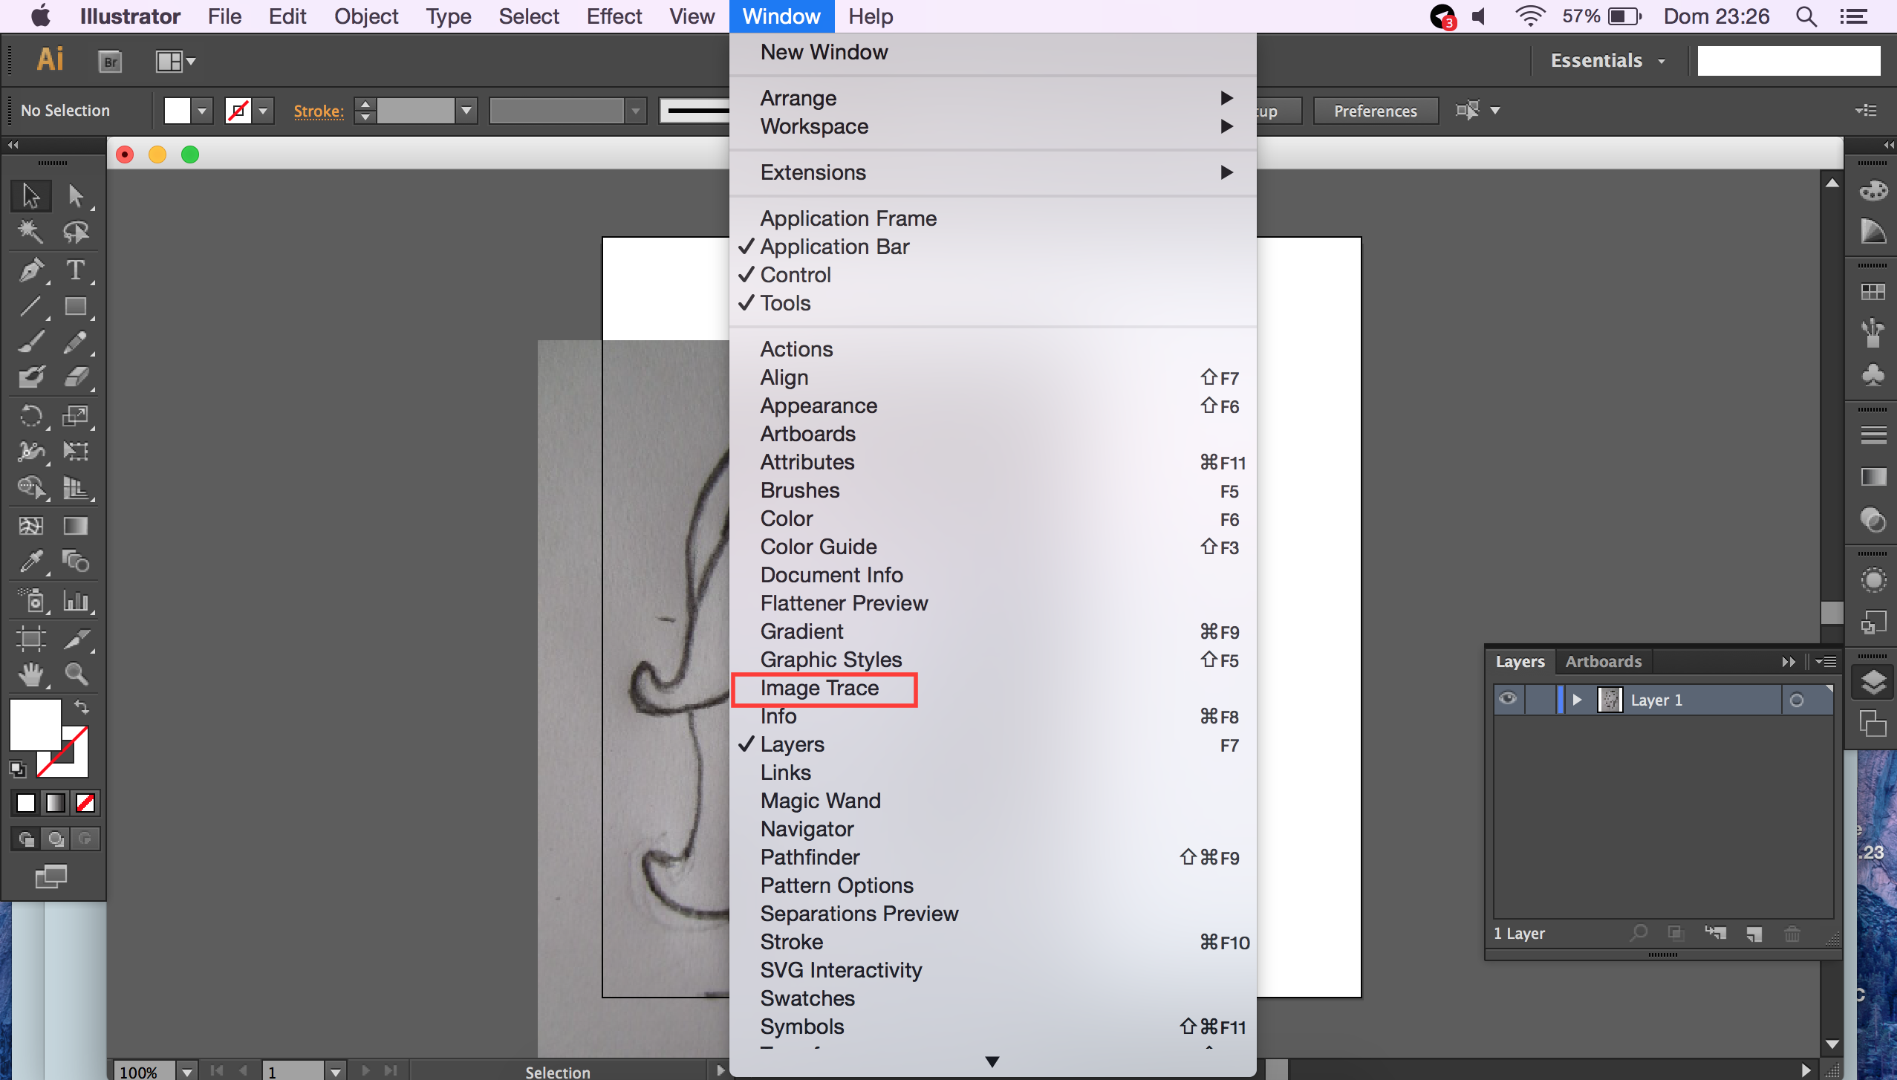Open the Layers panel stack icon
The width and height of the screenshot is (1897, 1080).
(1873, 682)
